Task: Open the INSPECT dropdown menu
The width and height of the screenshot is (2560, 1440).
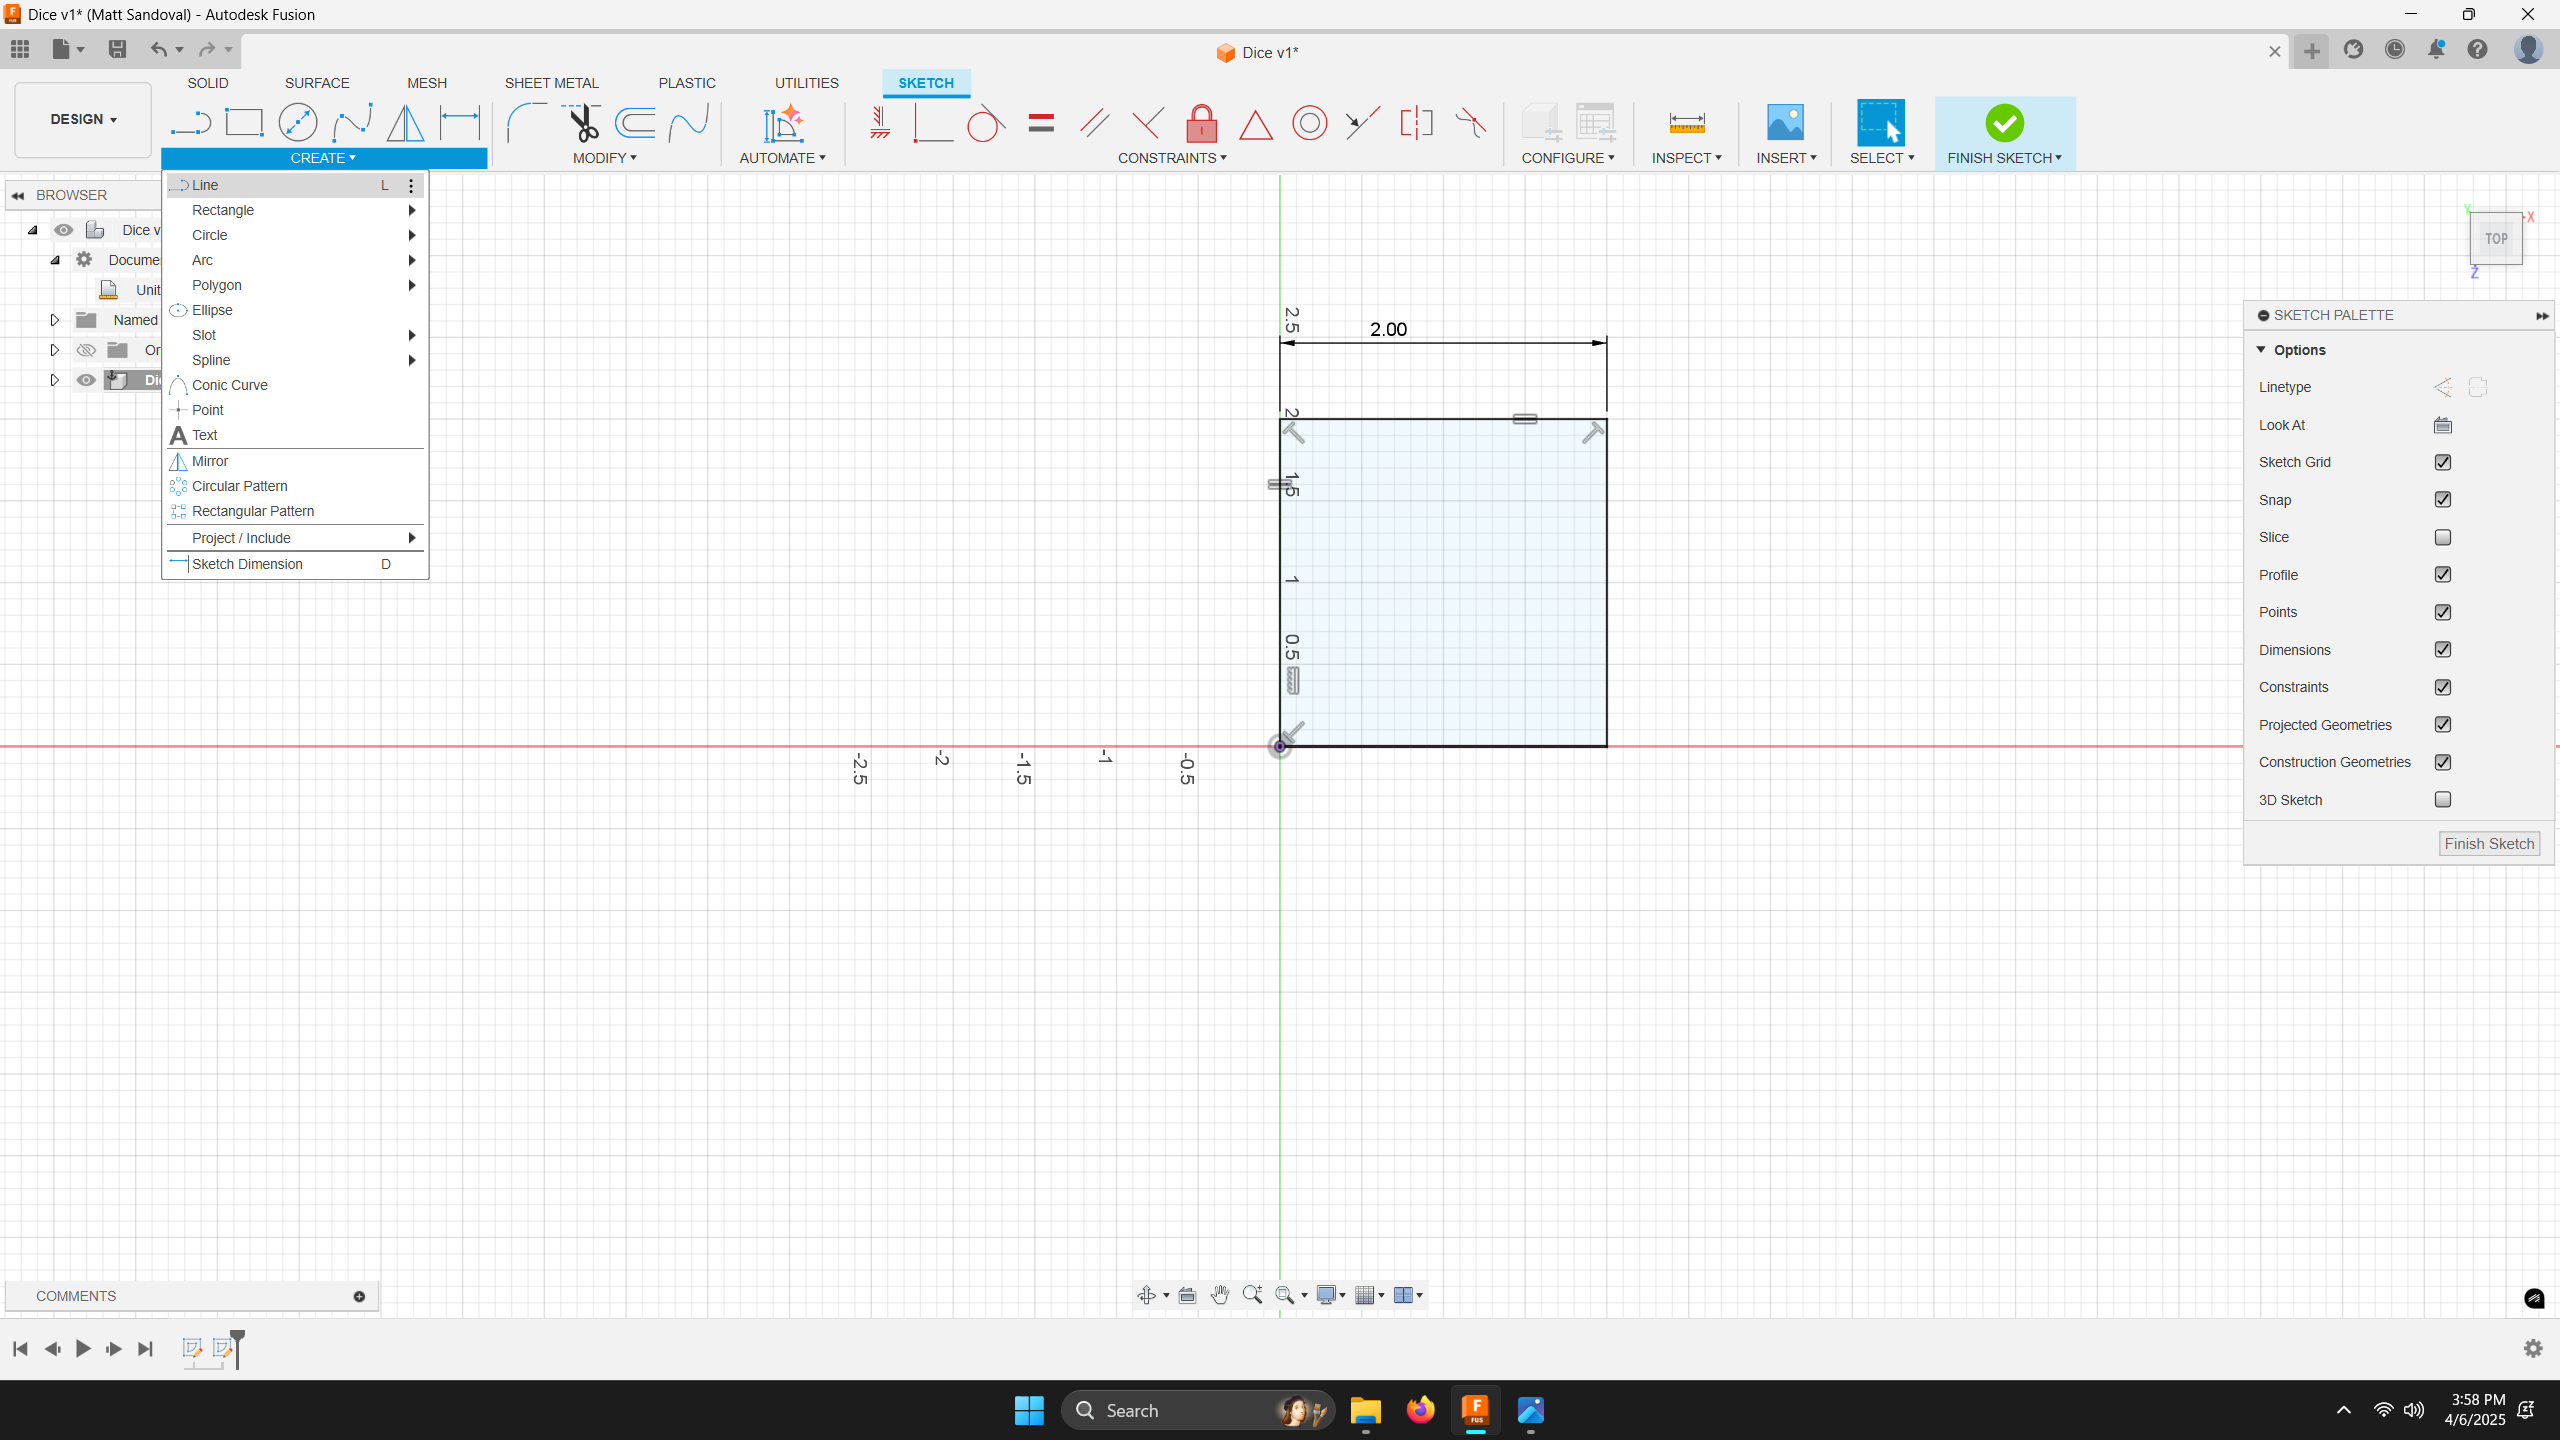Action: (1686, 158)
